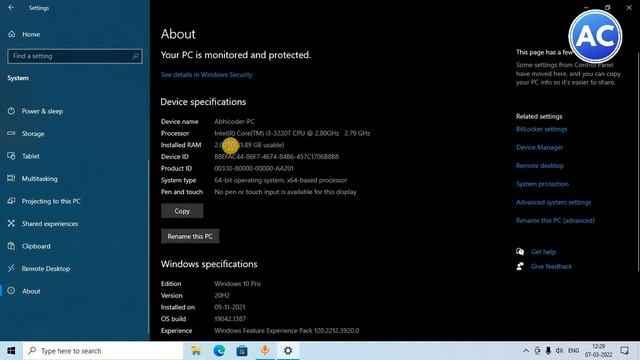640x360 pixels.
Task: Click the Storage drive icon
Action: (x=11, y=133)
